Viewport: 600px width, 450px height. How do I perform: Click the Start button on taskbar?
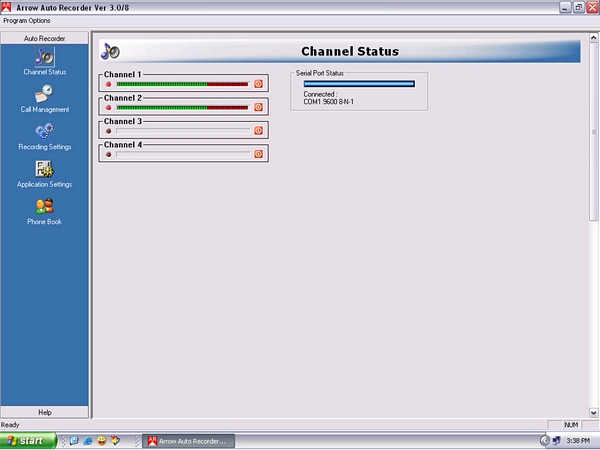[28, 441]
